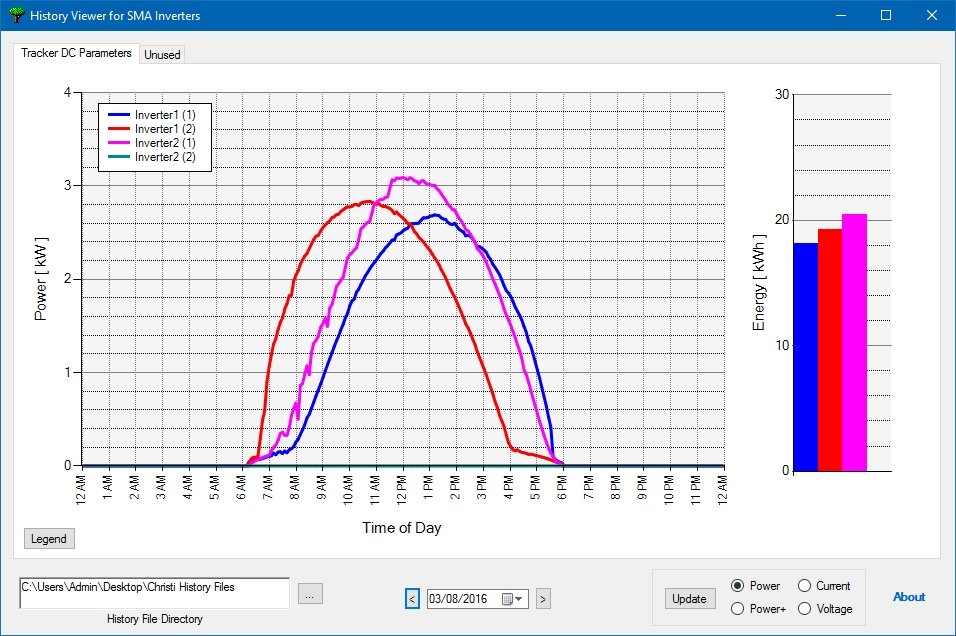
Task: Click the Inverter1 (2) red legend entry
Action: point(152,129)
